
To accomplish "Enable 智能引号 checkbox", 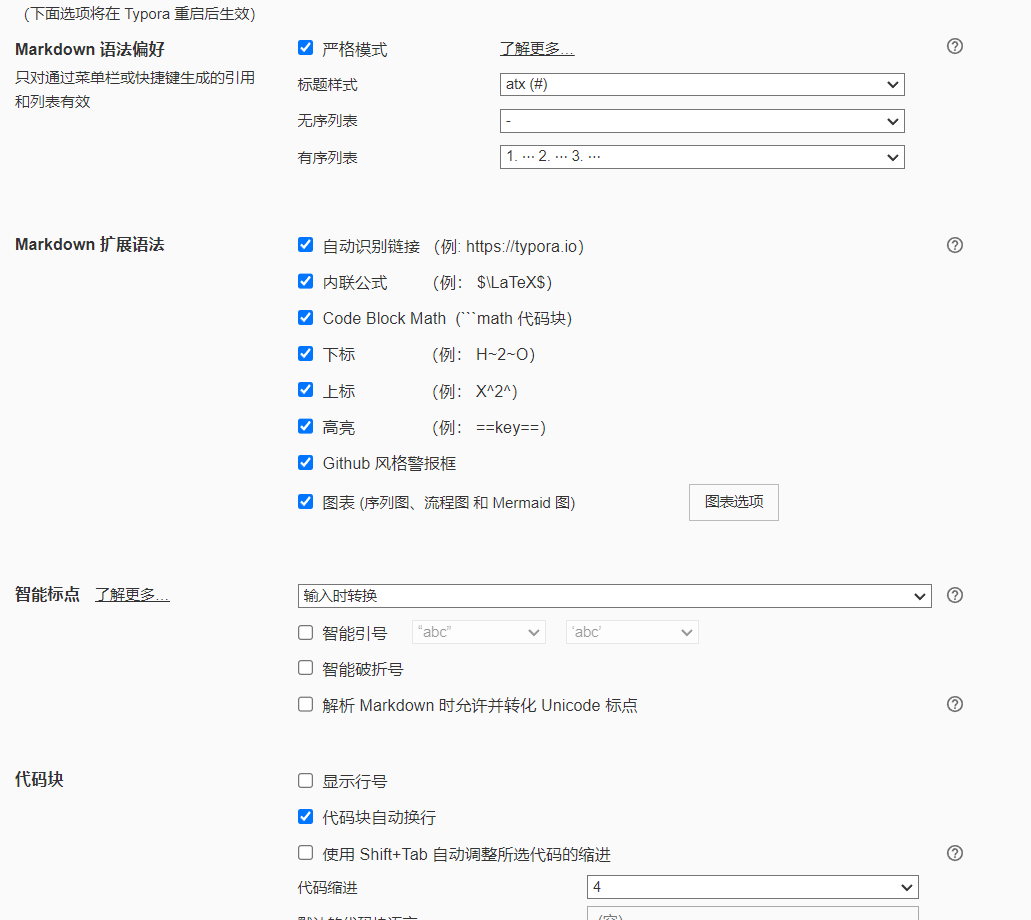I will 305,632.
